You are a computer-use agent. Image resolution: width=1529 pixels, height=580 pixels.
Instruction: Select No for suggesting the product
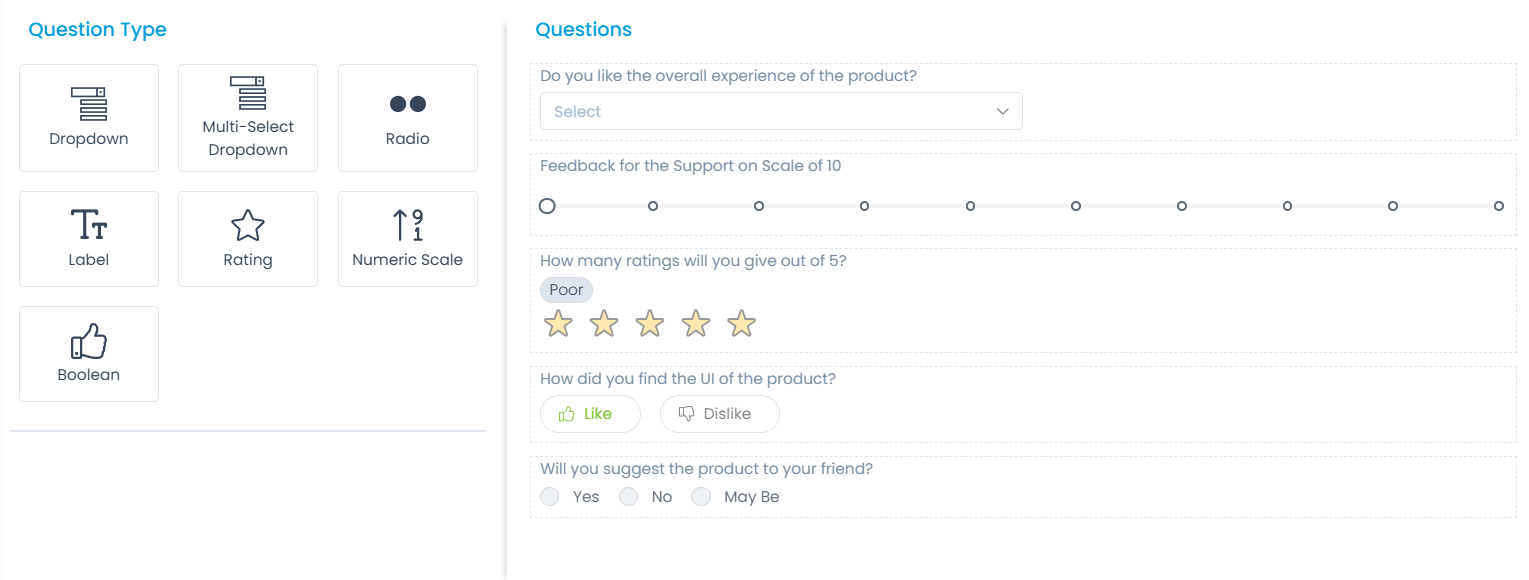(x=628, y=496)
